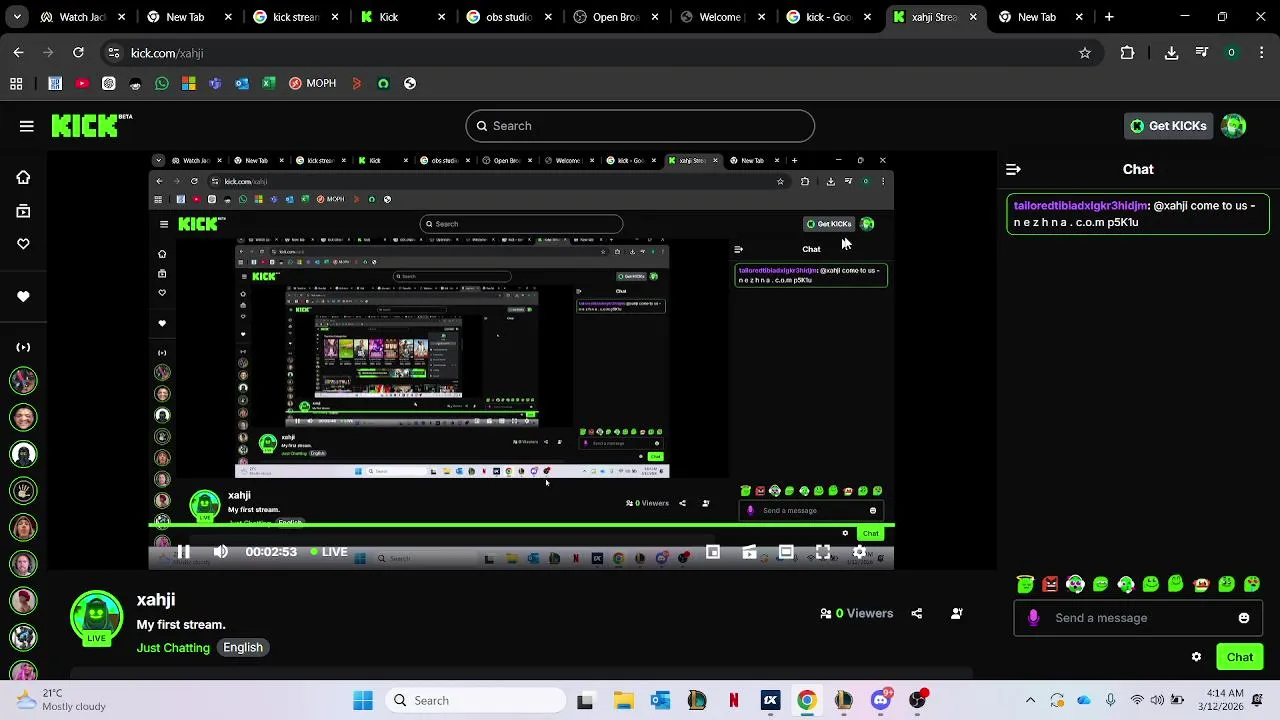This screenshot has height=720, width=1280.
Task: Open Browse icon in Kick sidebar
Action: click(x=23, y=211)
